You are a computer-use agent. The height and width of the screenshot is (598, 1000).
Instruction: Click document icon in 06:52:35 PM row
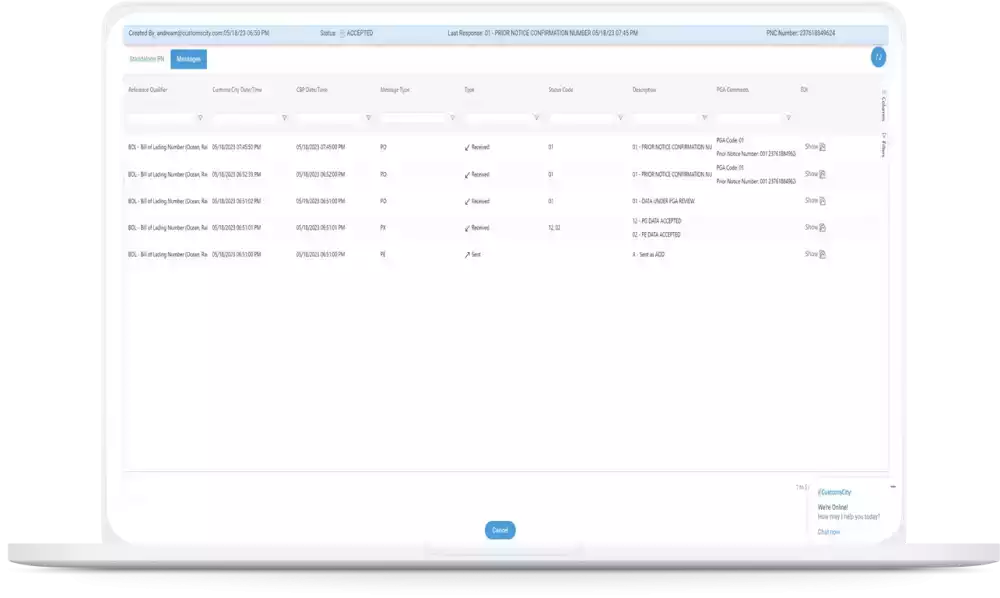pyautogui.click(x=823, y=174)
